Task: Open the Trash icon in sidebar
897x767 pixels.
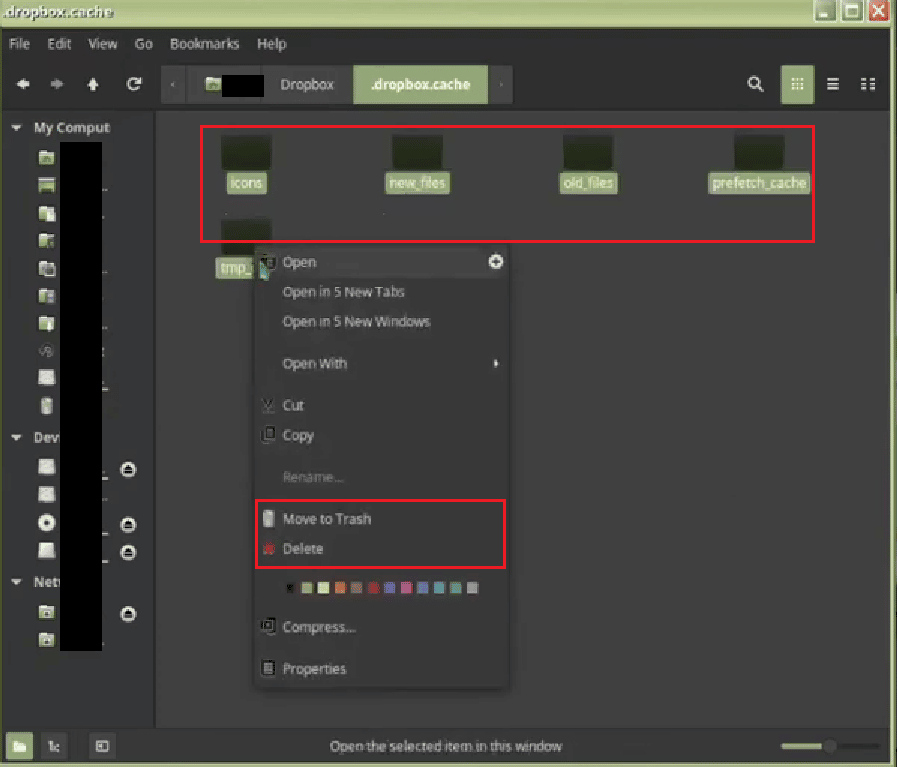Action: [47, 406]
